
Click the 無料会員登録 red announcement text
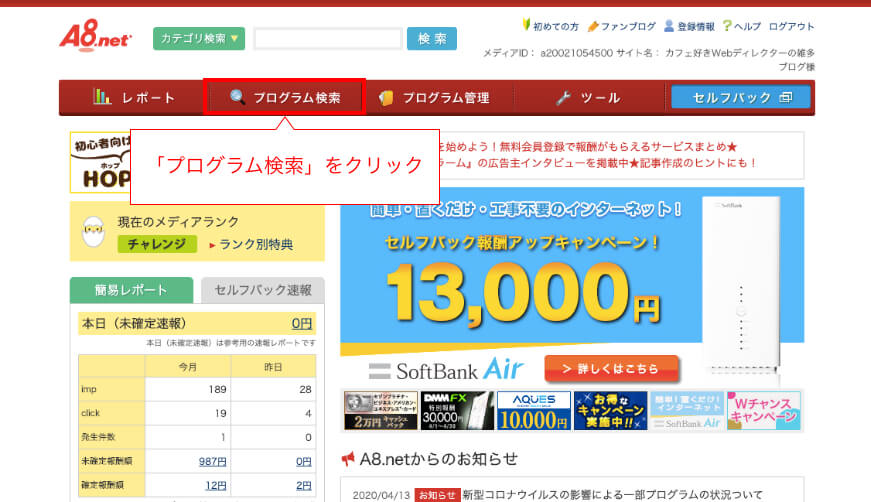click(x=589, y=147)
